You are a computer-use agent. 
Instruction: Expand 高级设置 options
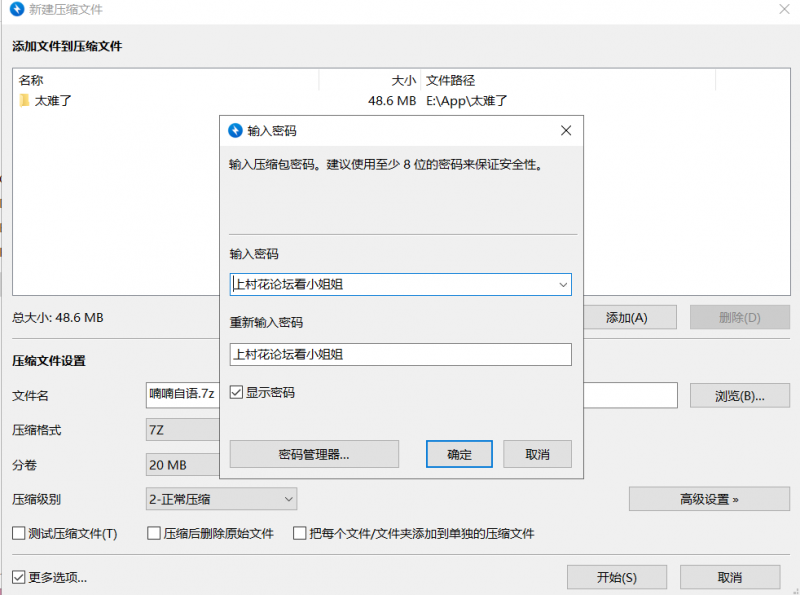(709, 498)
